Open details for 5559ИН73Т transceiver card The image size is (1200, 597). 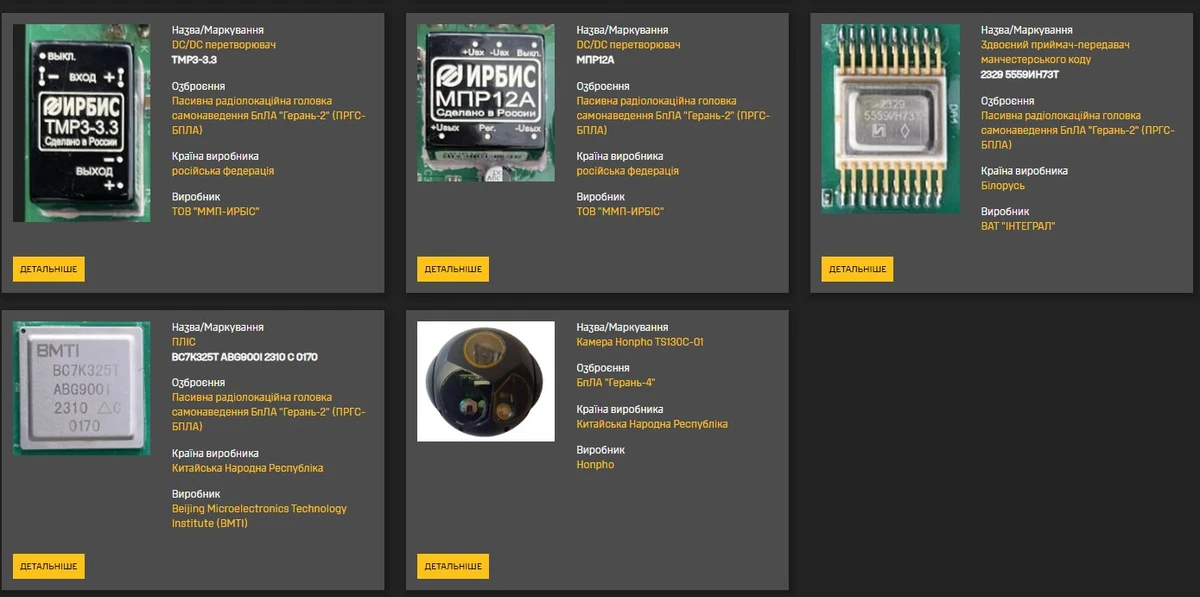pos(857,269)
